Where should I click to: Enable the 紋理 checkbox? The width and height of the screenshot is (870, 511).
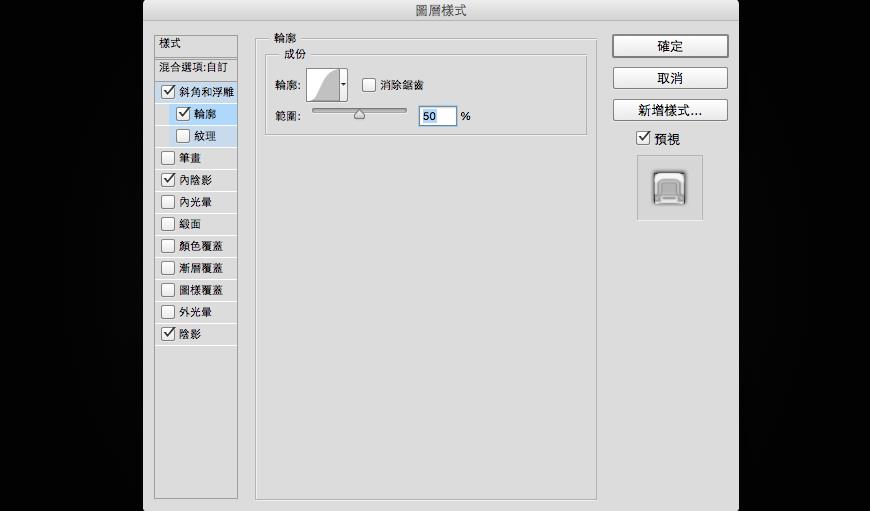click(183, 136)
